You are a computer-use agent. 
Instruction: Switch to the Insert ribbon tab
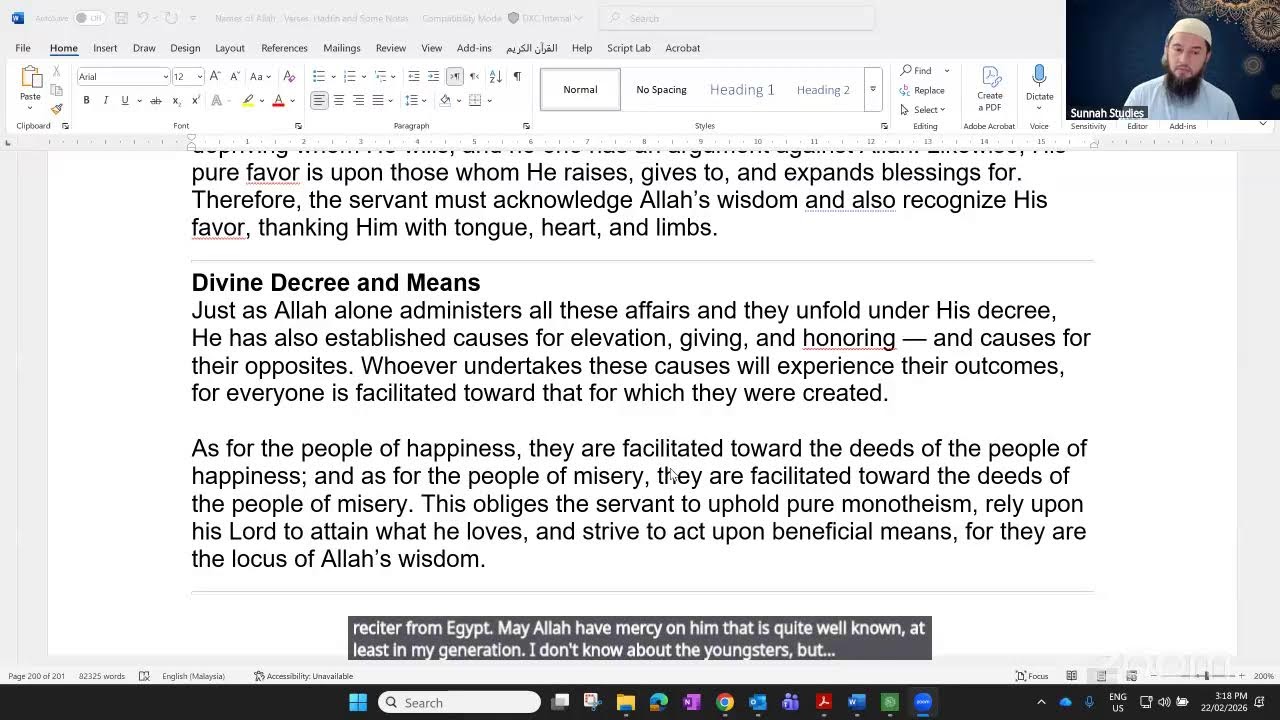pos(105,48)
